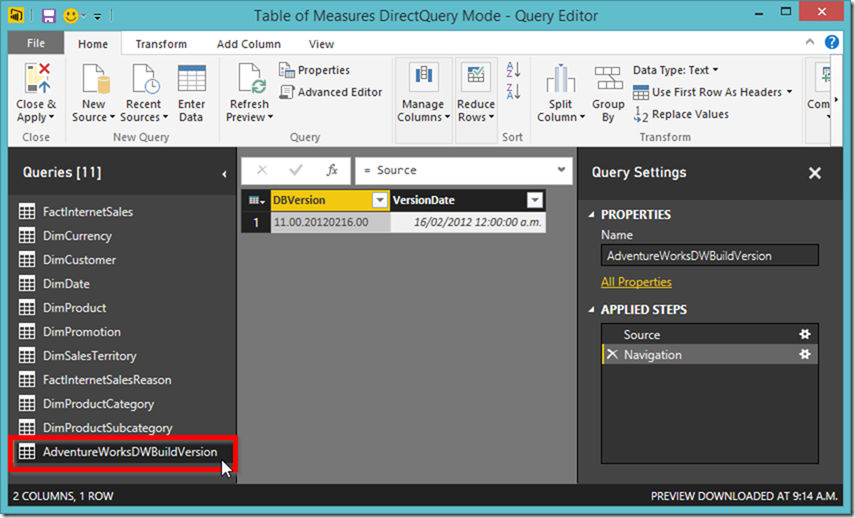Click the Close & Apply icon
Viewport: 855px width, 518px height.
coord(37,79)
